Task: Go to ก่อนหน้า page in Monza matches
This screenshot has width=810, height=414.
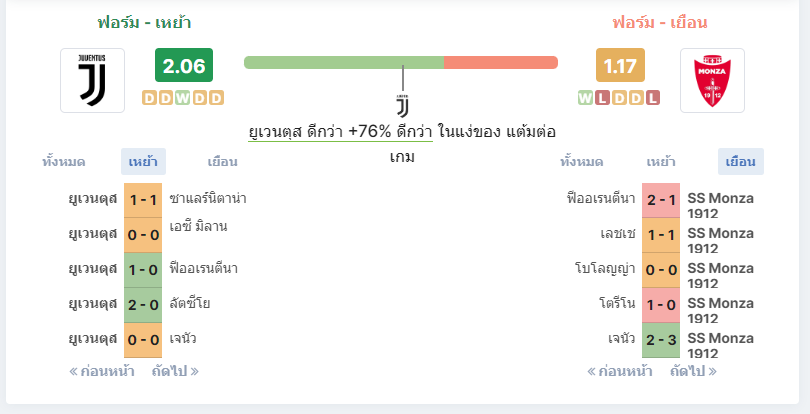Action: pyautogui.click(x=620, y=371)
